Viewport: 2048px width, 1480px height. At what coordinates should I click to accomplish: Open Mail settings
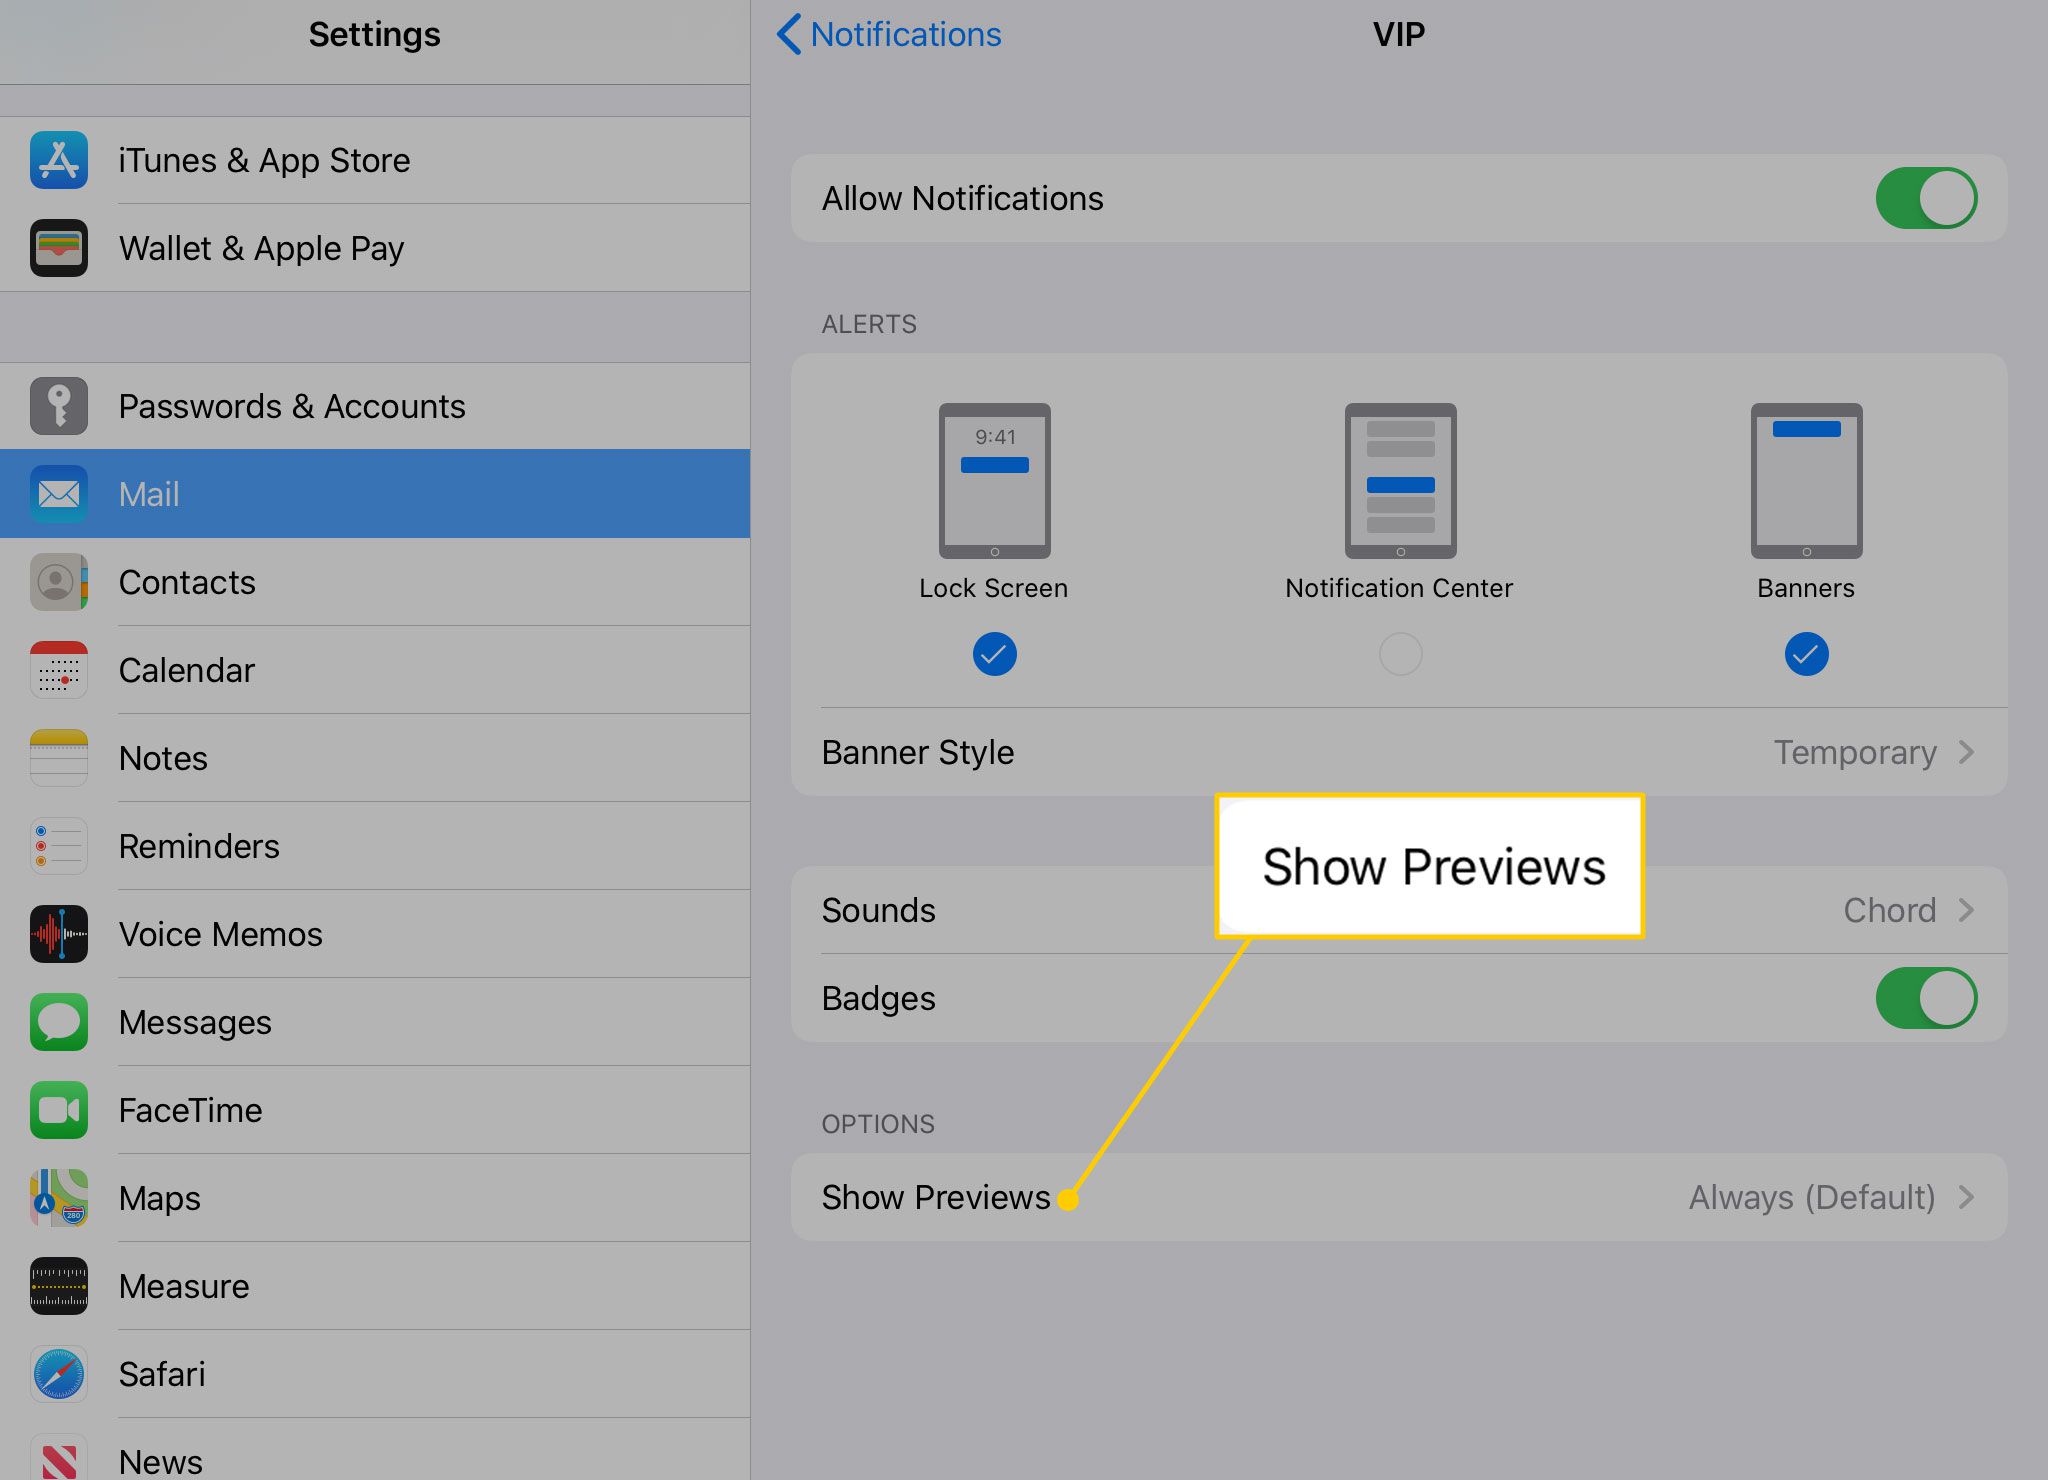tap(372, 493)
